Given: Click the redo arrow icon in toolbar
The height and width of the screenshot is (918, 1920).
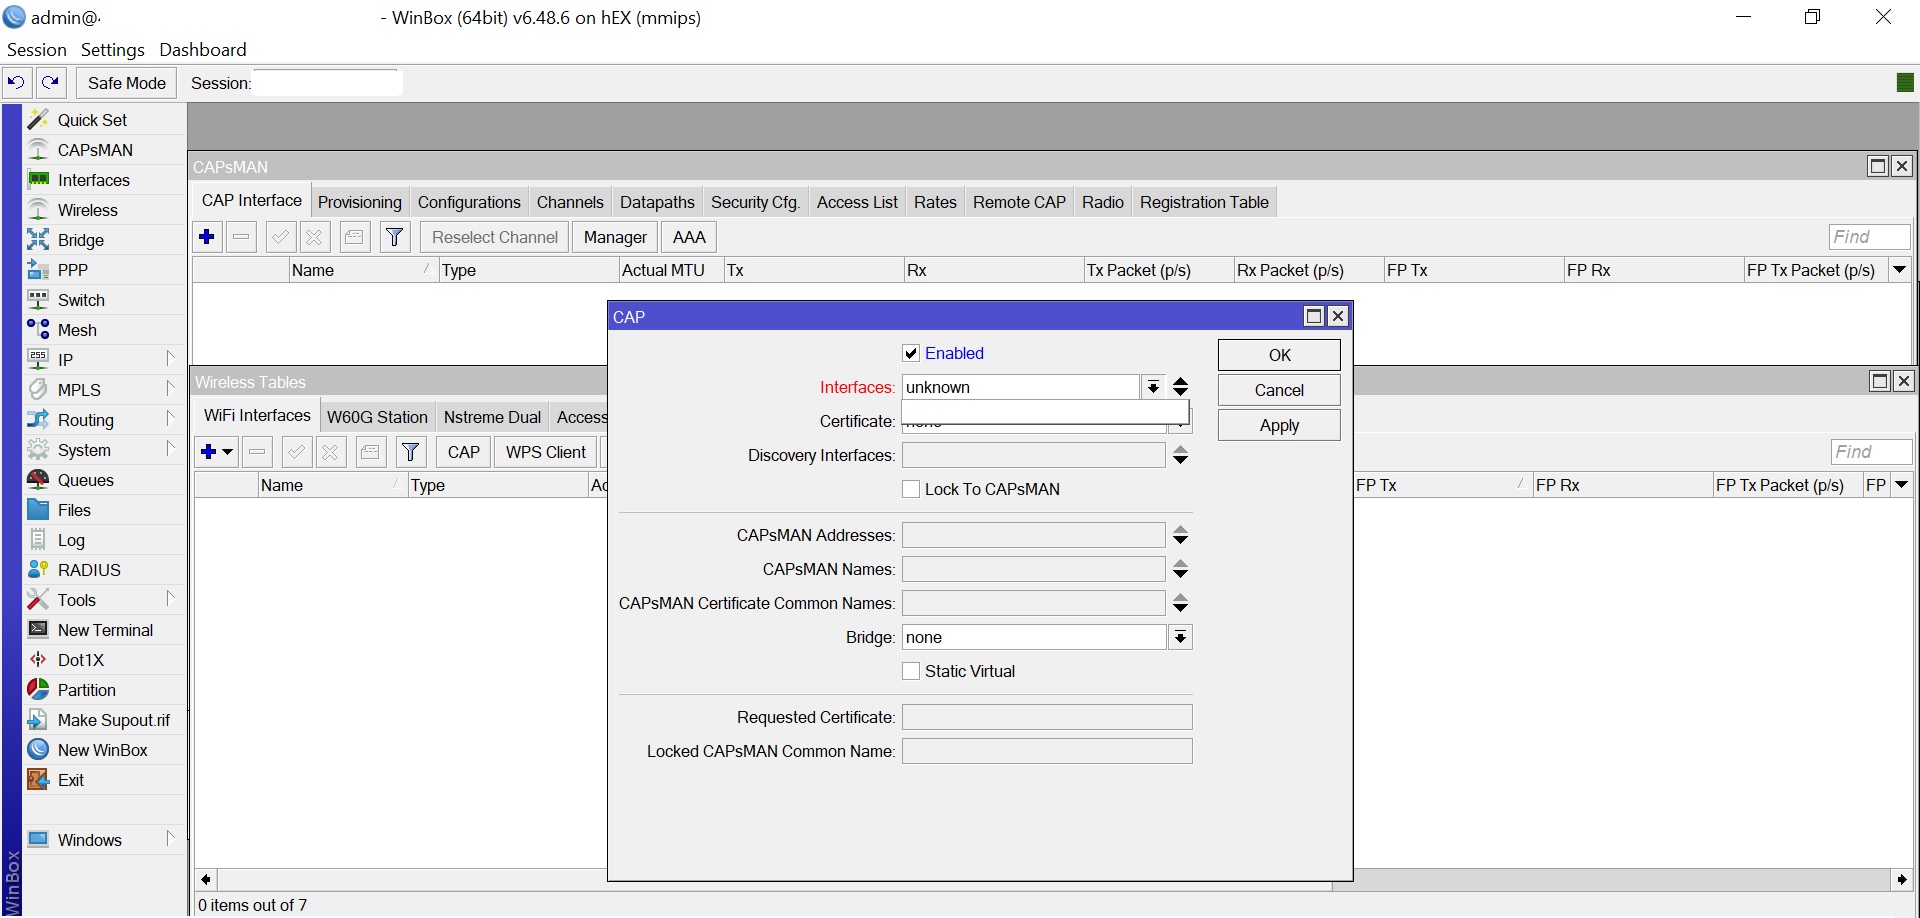Looking at the screenshot, I should pos(51,83).
